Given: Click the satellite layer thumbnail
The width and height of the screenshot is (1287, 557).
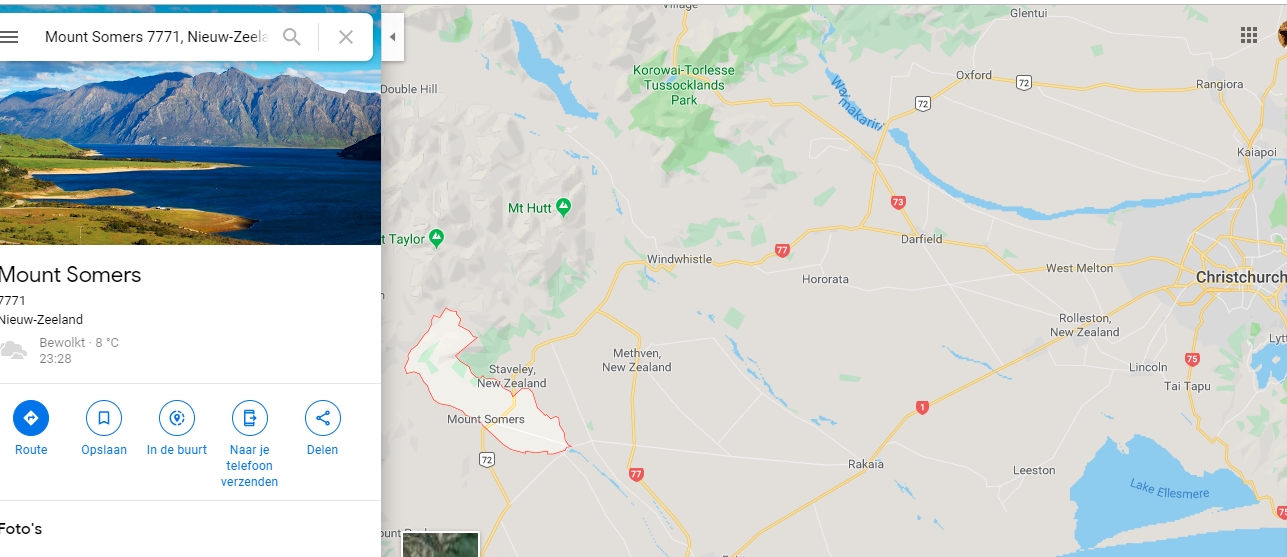Looking at the screenshot, I should [x=441, y=545].
